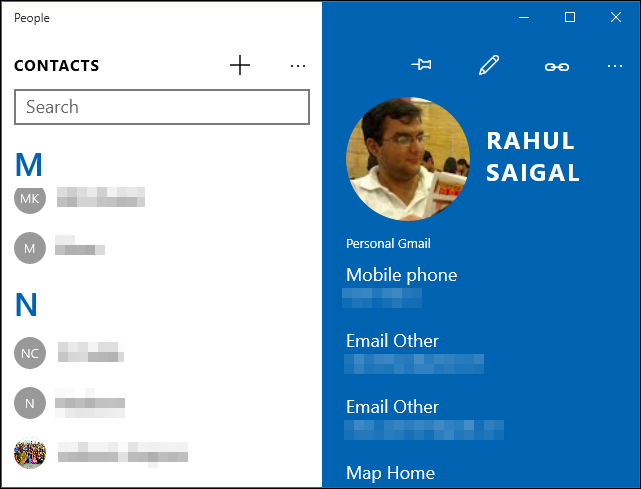Link contacts using the chain icon
The height and width of the screenshot is (489, 641).
(x=556, y=66)
